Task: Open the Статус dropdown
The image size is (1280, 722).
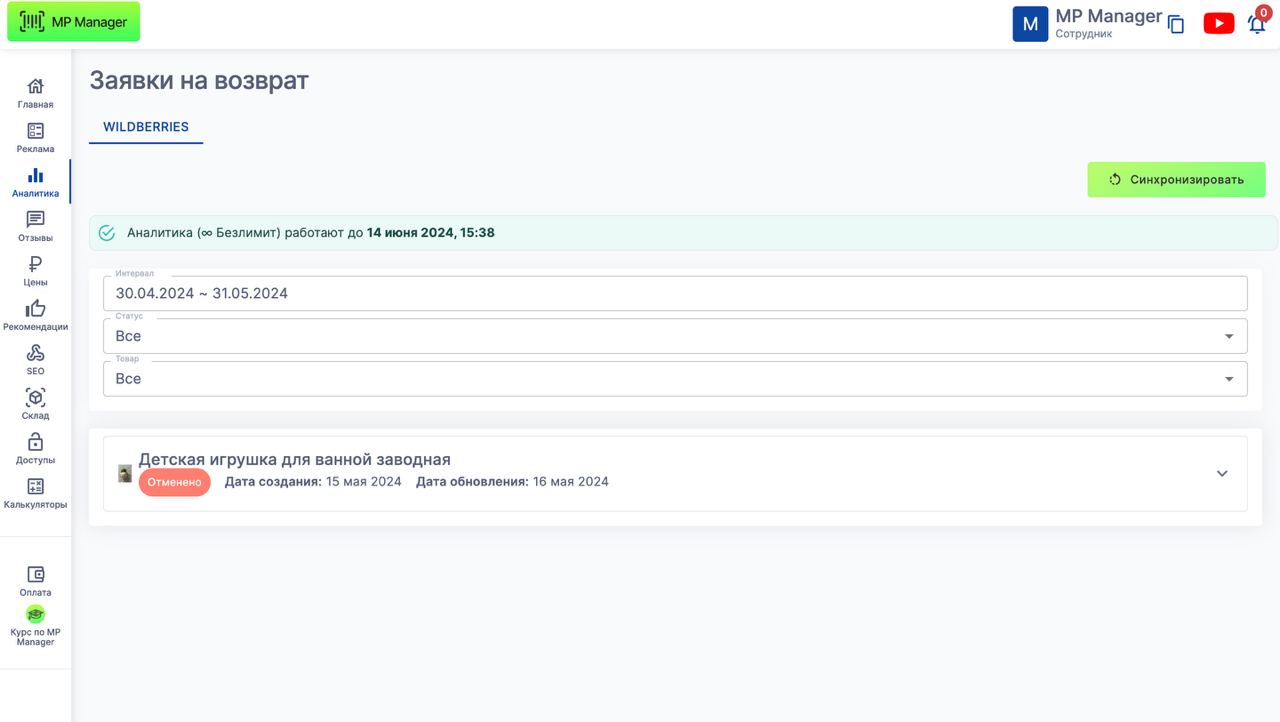Action: pos(675,336)
